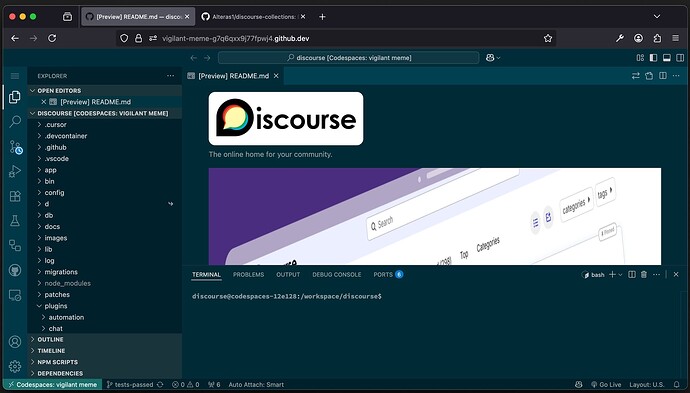Viewport: 690px width, 393px height.
Task: Open More Actions in the editor toolbar
Action: click(x=676, y=76)
